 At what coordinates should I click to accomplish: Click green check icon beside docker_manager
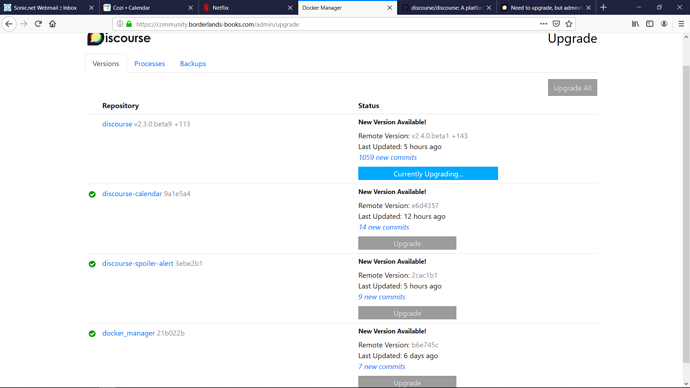coord(92,333)
